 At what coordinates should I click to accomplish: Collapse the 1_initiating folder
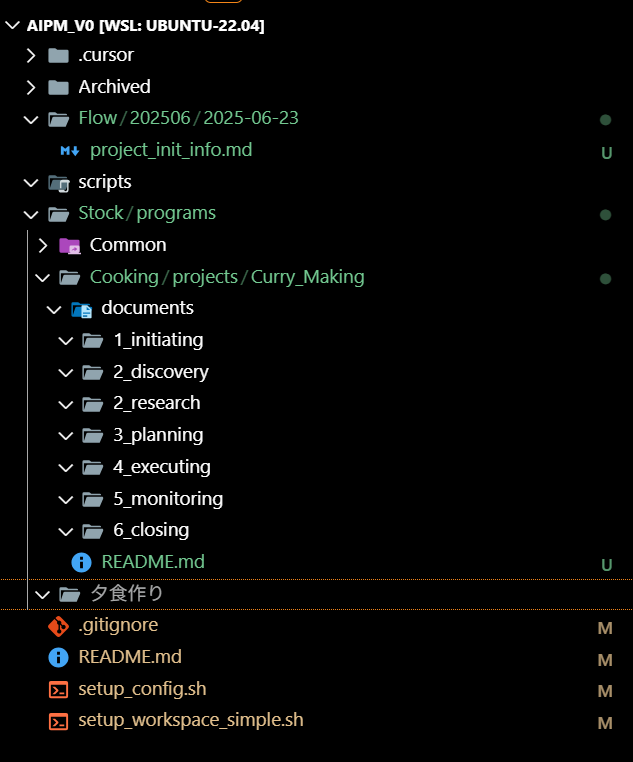[x=66, y=341]
